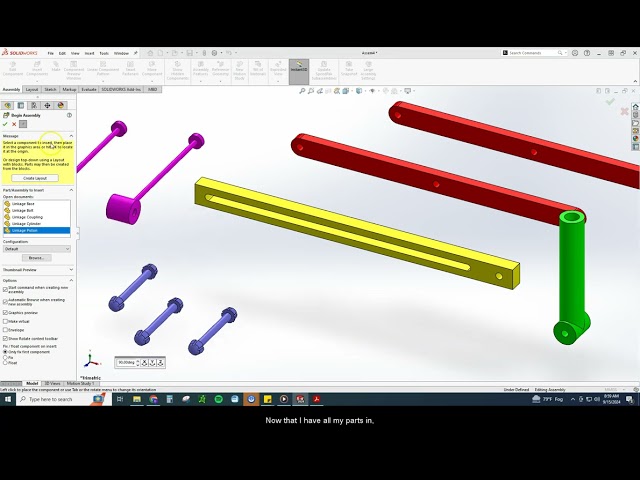Viewport: 640px width, 480px height.
Task: Collapse the Message section
Action: [71, 136]
